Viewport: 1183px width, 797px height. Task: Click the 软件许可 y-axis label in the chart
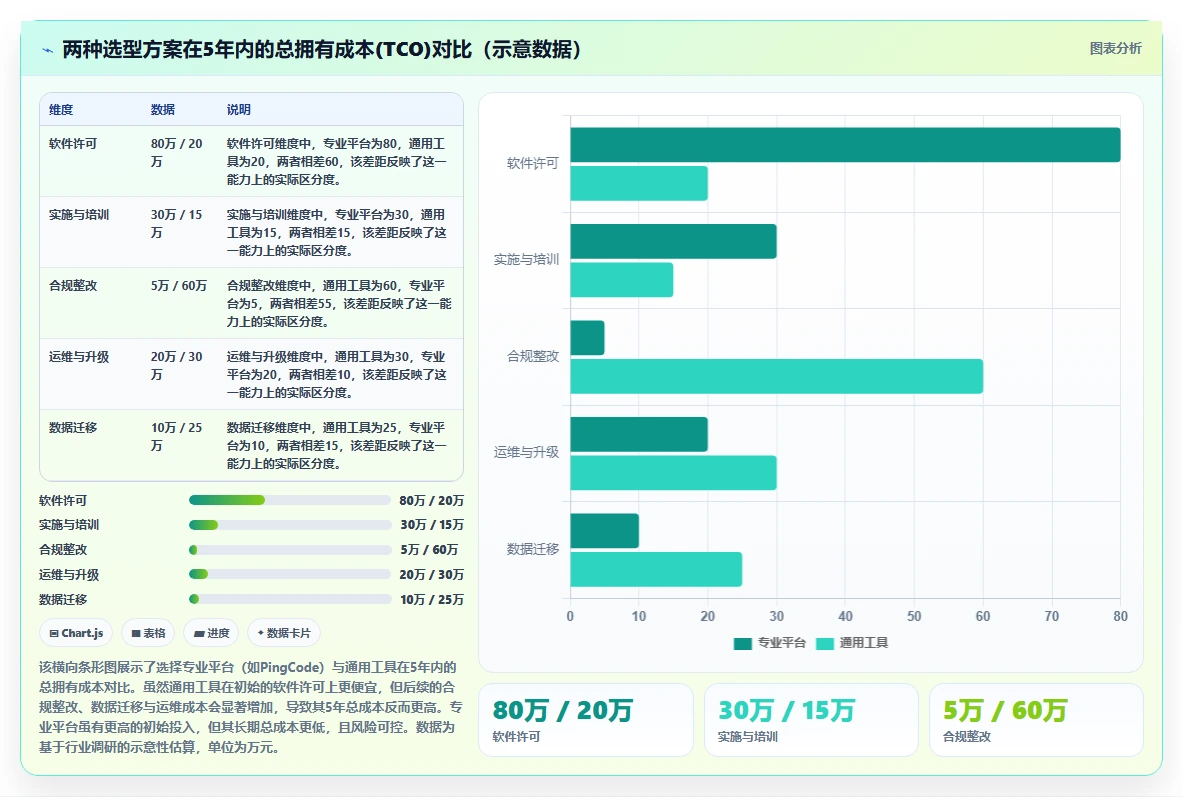(533, 163)
